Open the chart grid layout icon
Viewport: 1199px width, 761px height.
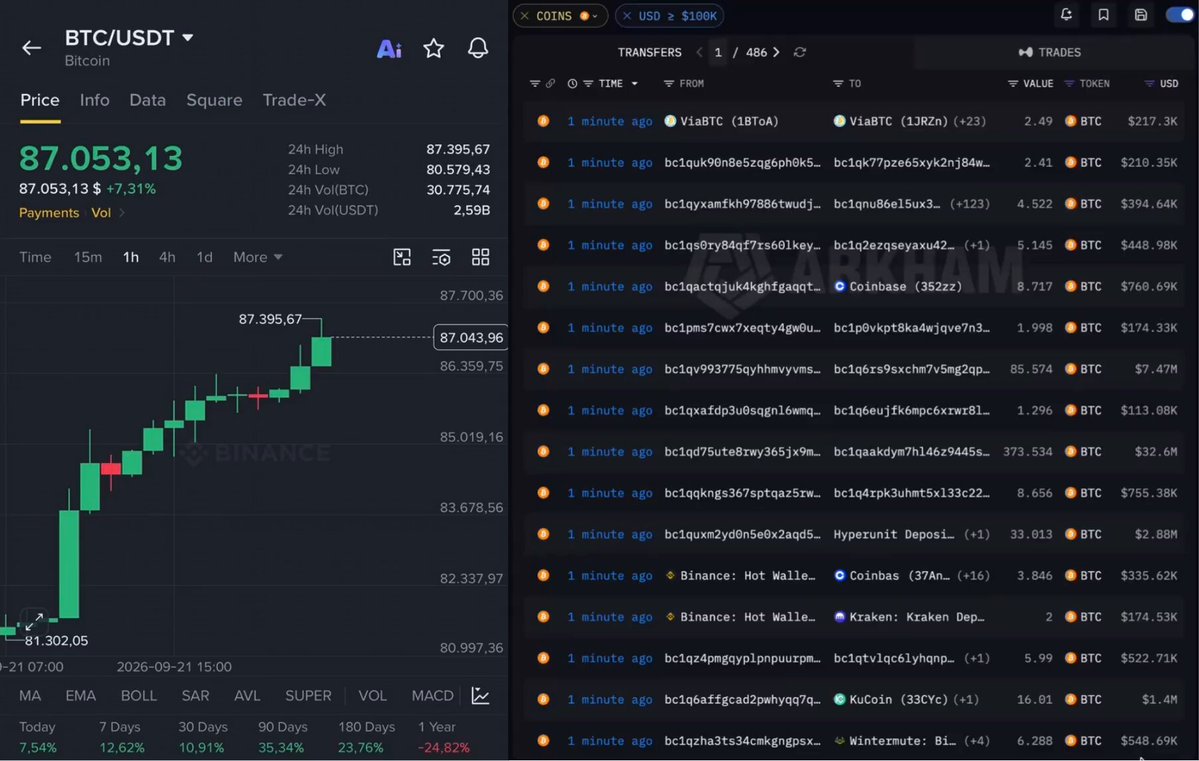click(480, 257)
